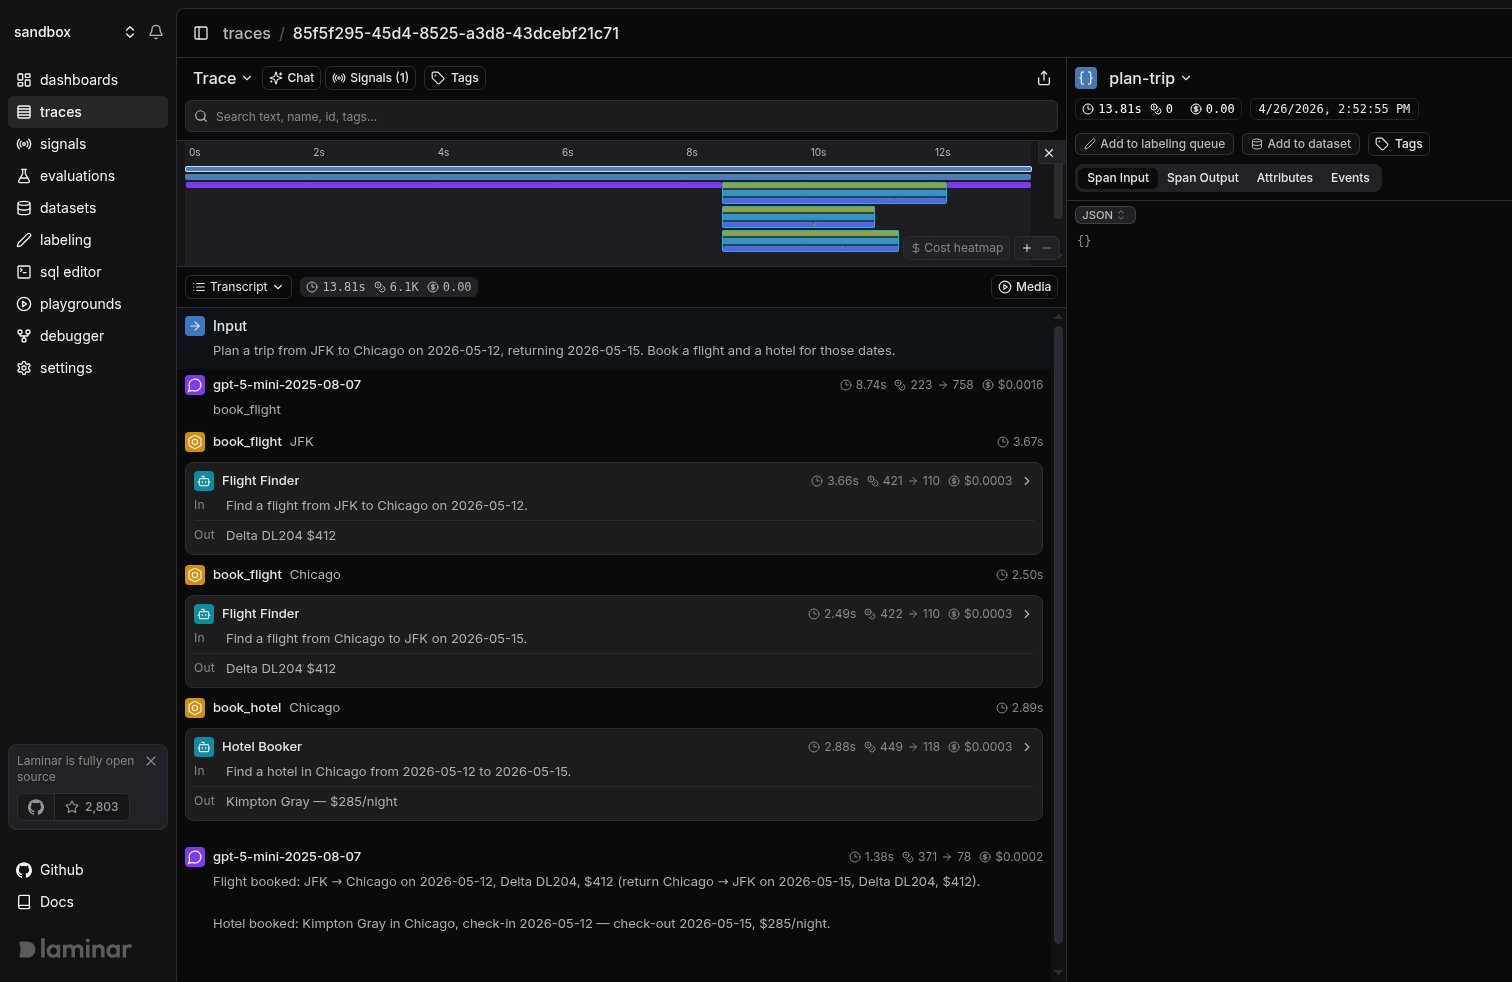Click first Flight Finder agent icon
Viewport: 1512px width, 982px height.
click(x=204, y=481)
